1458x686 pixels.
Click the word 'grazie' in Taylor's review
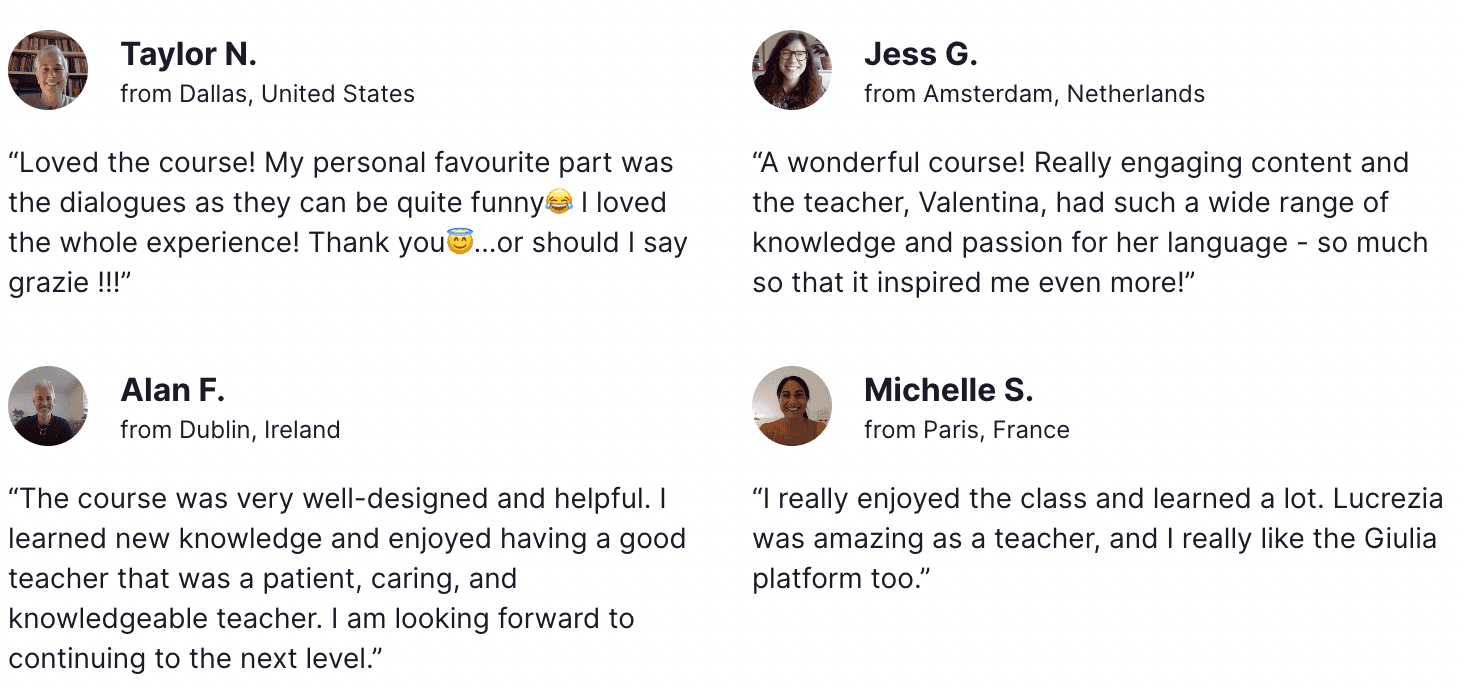(x=48, y=283)
